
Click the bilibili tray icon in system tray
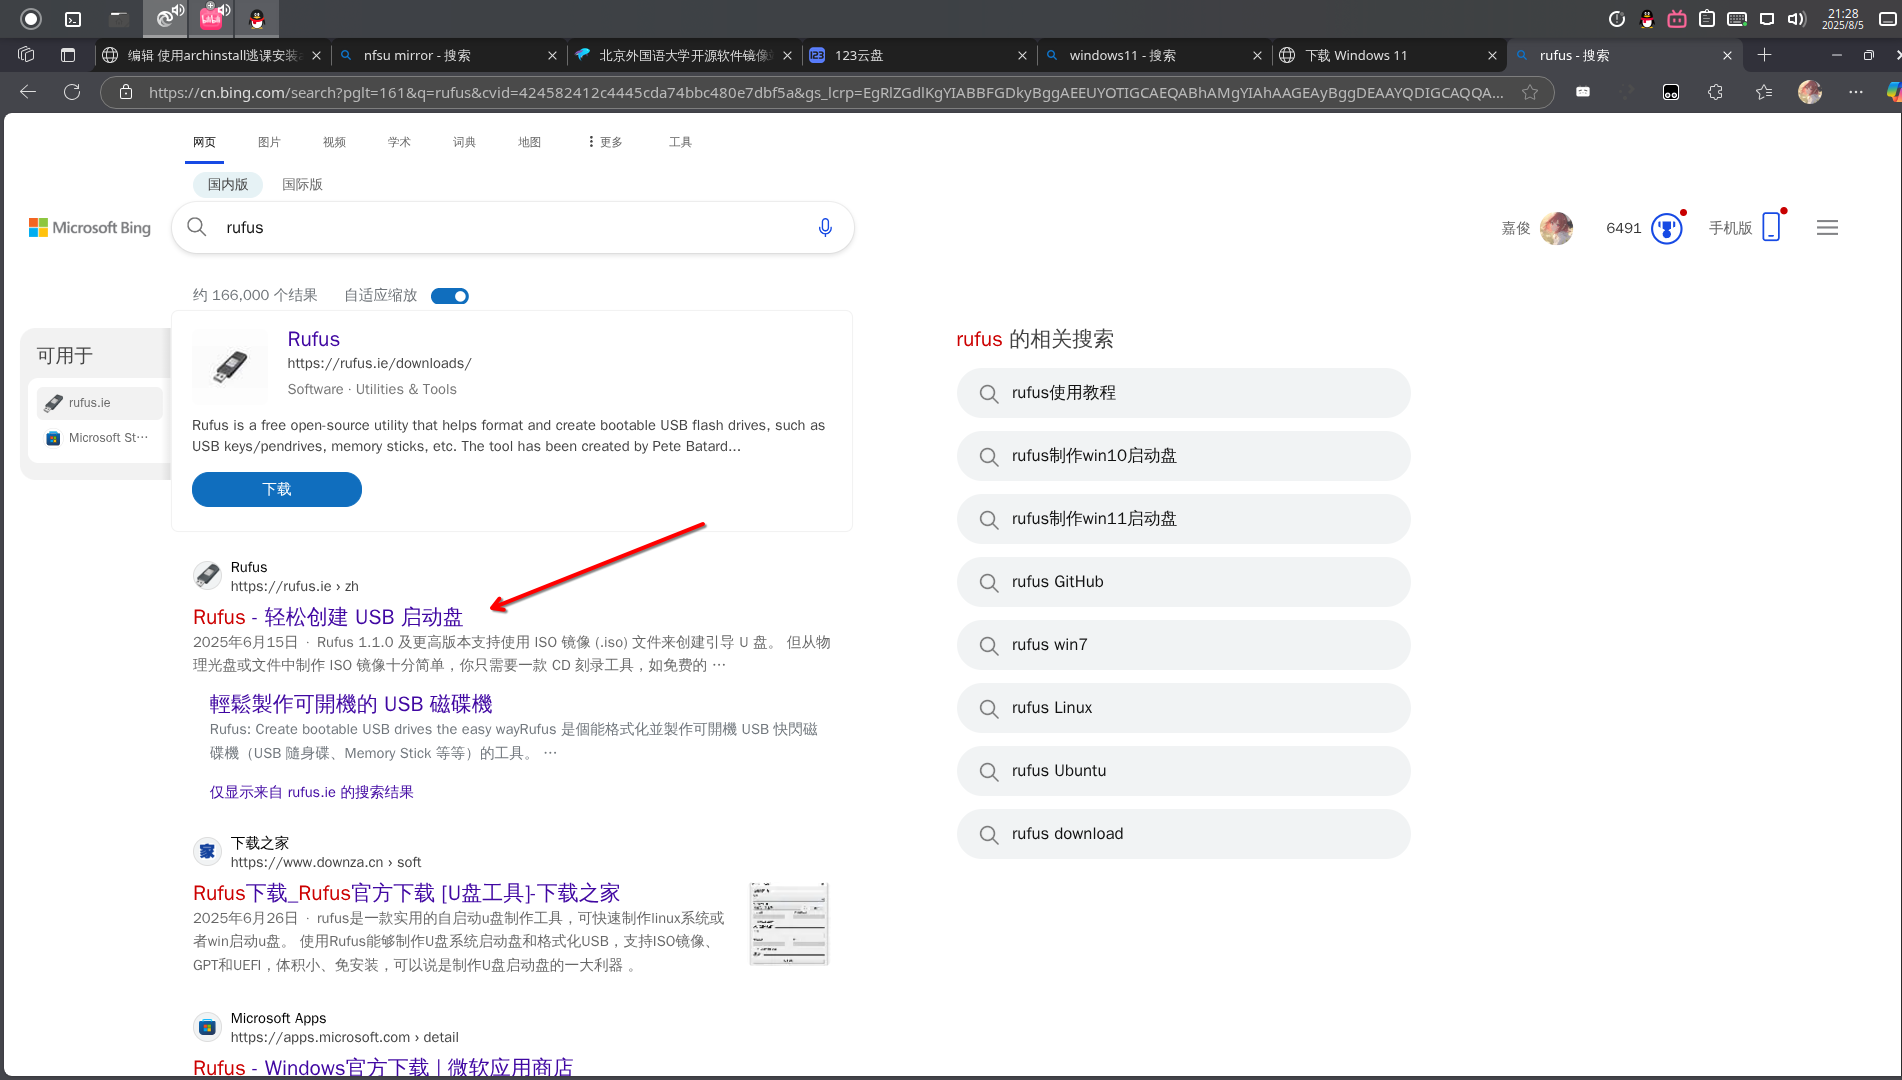(x=1677, y=18)
